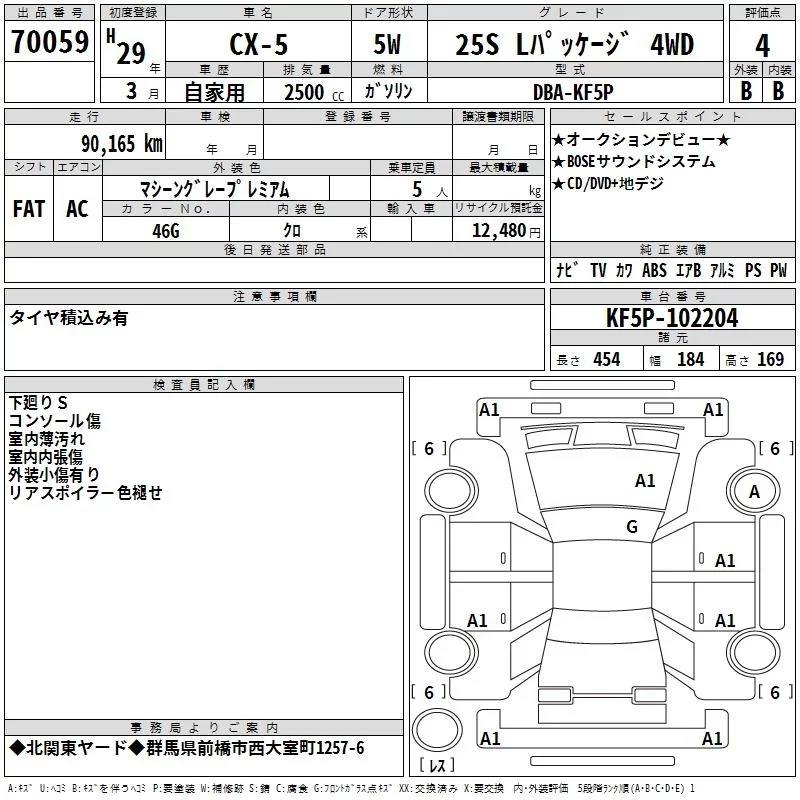800x800 pixels.
Task: Click interior color クロ
Action: point(292,231)
